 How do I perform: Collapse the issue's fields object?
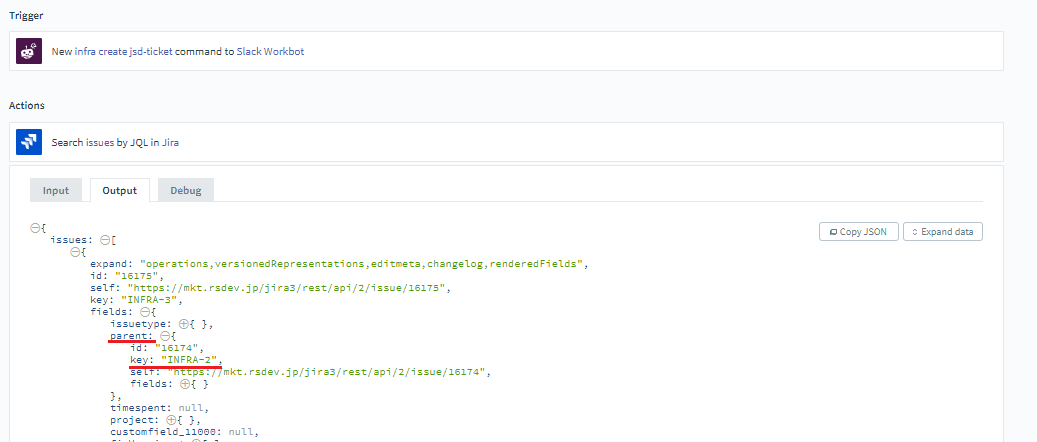[x=145, y=312]
